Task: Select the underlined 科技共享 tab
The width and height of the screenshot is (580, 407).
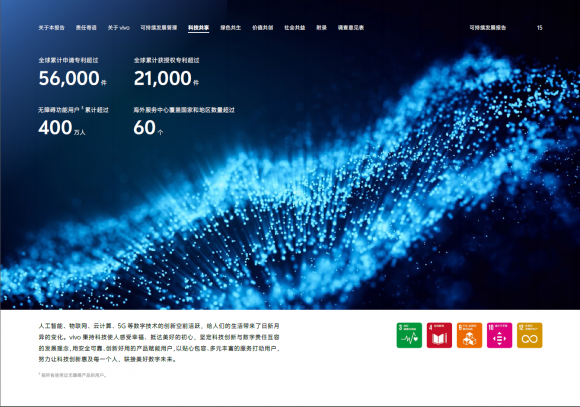Action: point(198,28)
